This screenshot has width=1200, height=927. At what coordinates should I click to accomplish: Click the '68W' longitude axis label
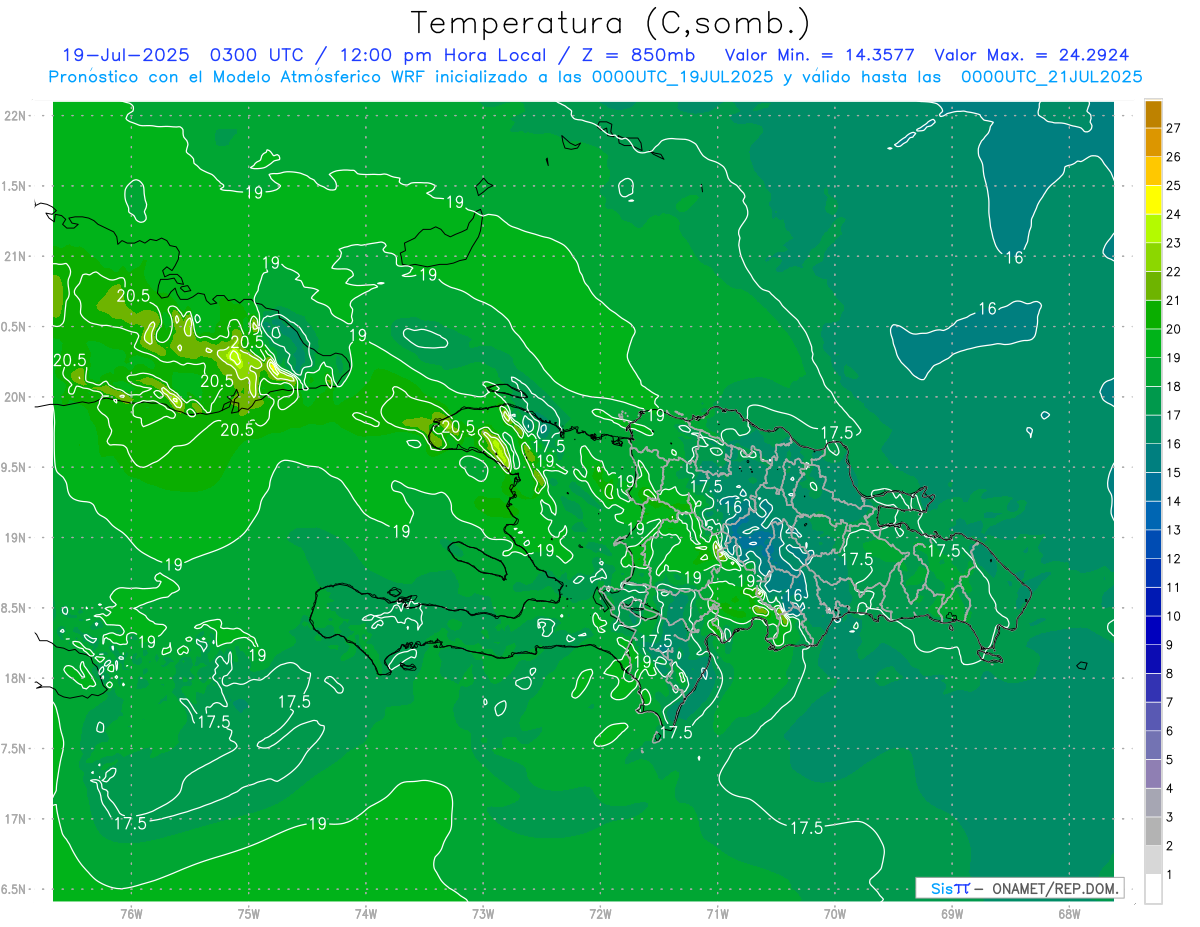pos(1068,913)
